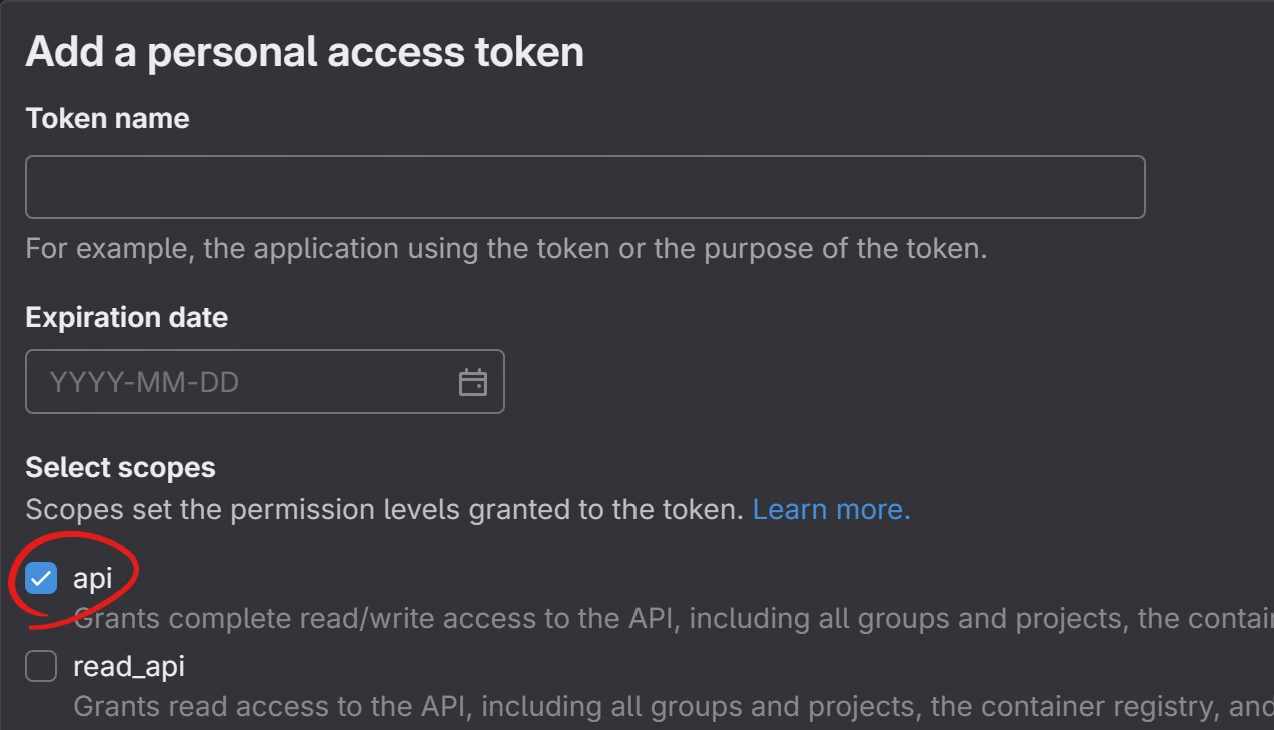This screenshot has width=1274, height=730.
Task: Click the "Token name" field label
Action: click(107, 118)
